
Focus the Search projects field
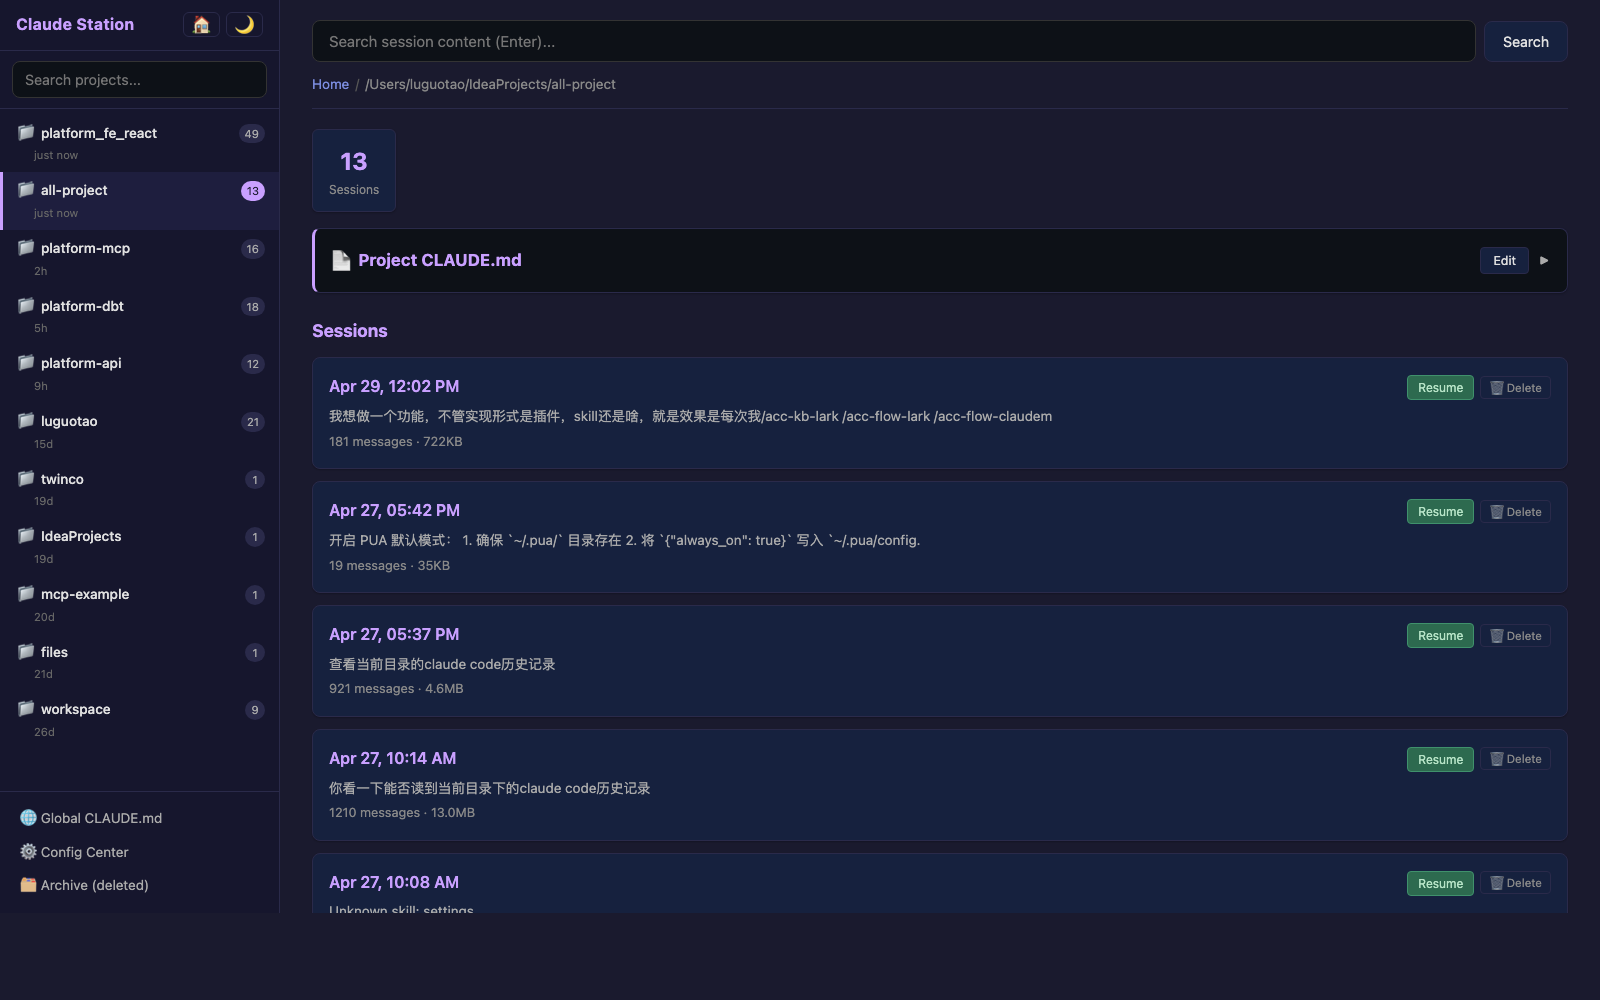(139, 80)
